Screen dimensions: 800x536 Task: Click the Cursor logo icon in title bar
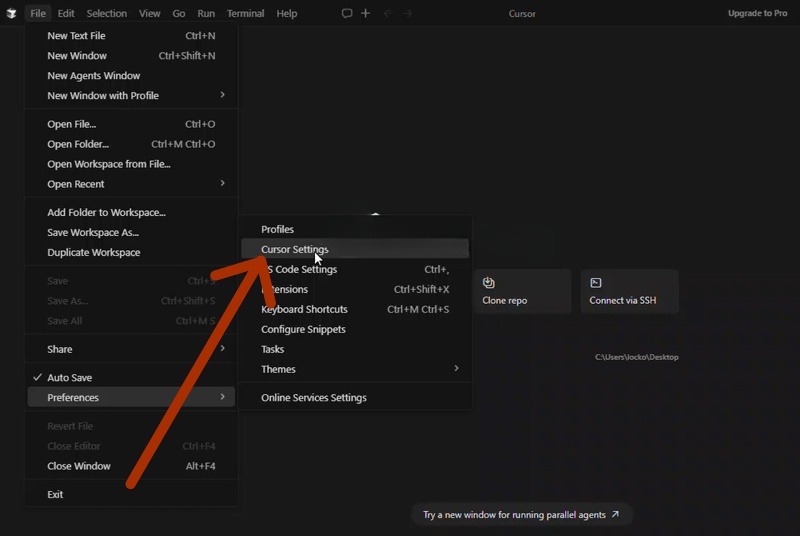click(x=11, y=14)
